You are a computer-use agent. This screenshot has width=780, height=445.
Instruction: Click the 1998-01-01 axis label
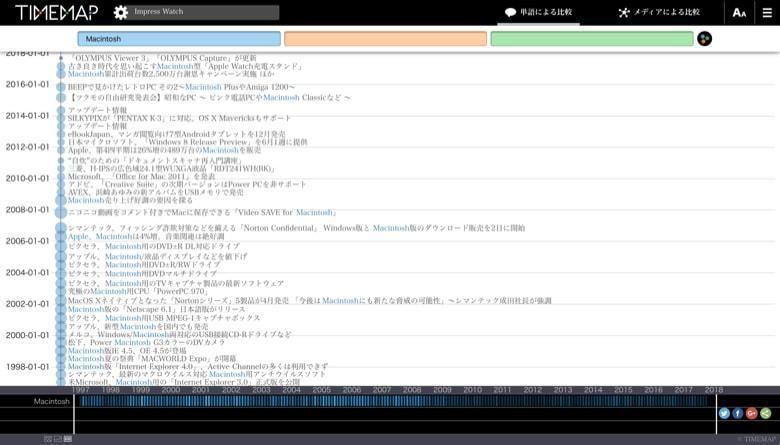click(x=27, y=367)
